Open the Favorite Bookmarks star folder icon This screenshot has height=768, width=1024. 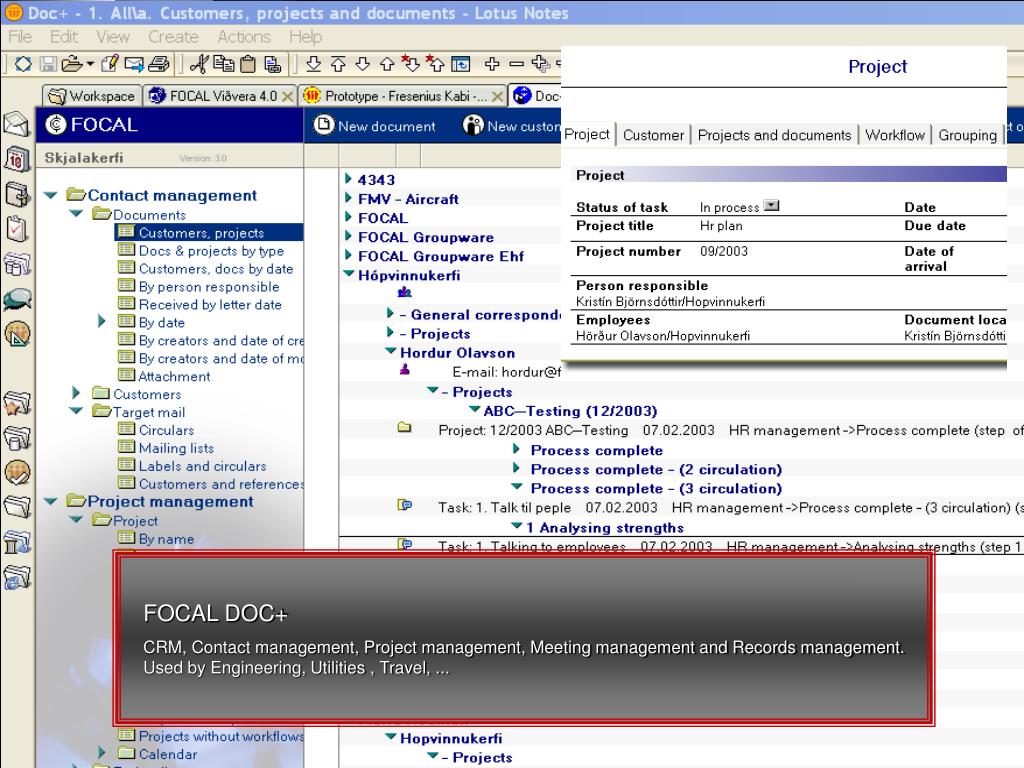tap(16, 403)
